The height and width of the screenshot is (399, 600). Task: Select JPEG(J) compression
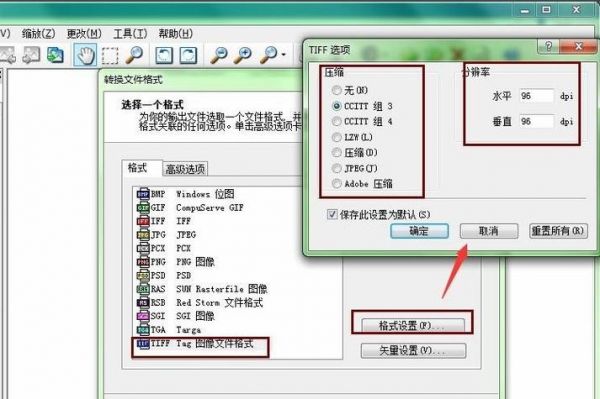336,168
